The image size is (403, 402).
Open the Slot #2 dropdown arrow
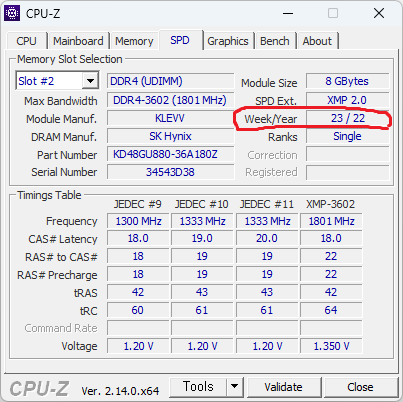(x=90, y=81)
